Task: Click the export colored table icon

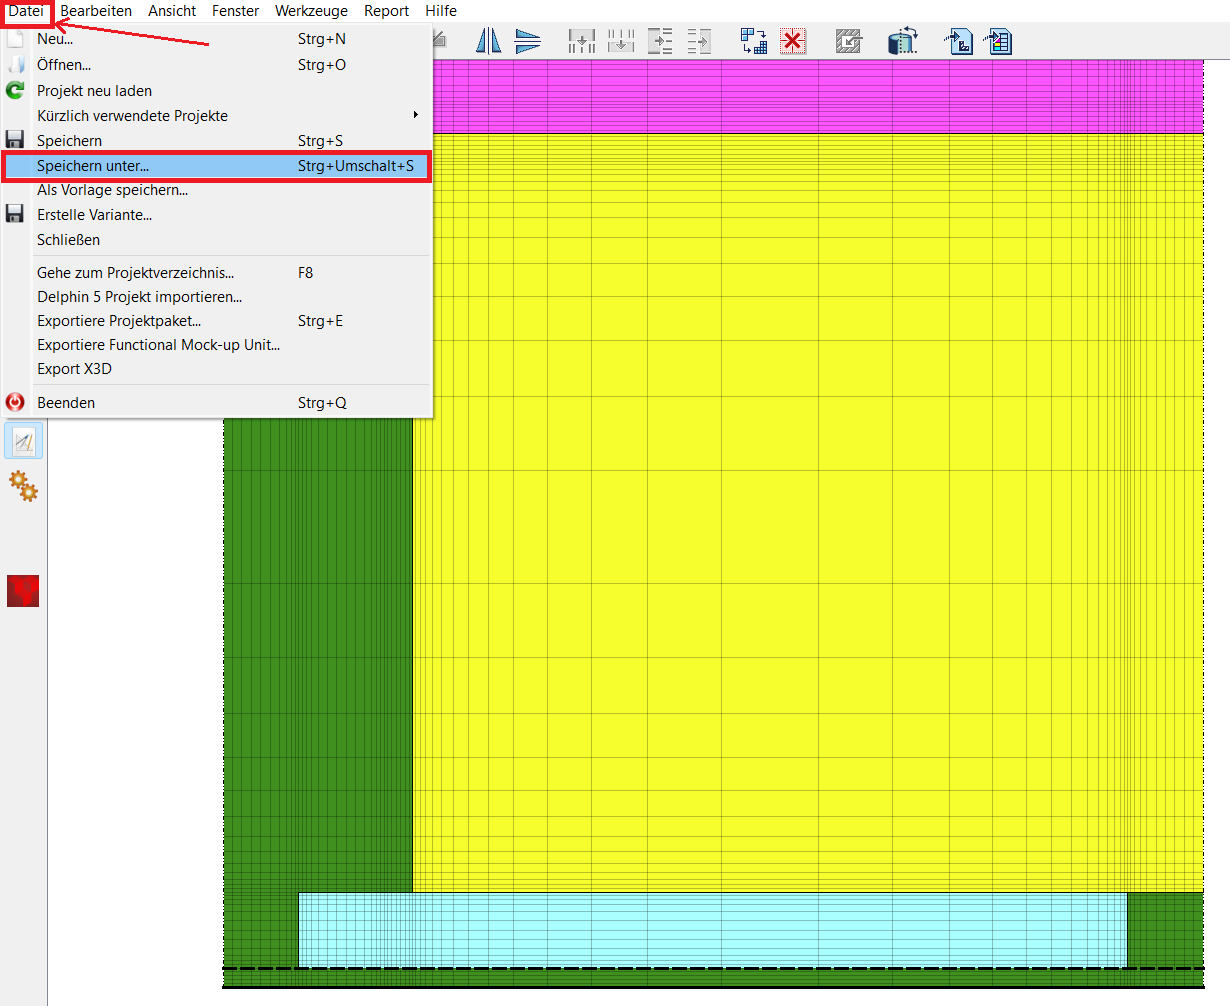Action: (x=998, y=41)
